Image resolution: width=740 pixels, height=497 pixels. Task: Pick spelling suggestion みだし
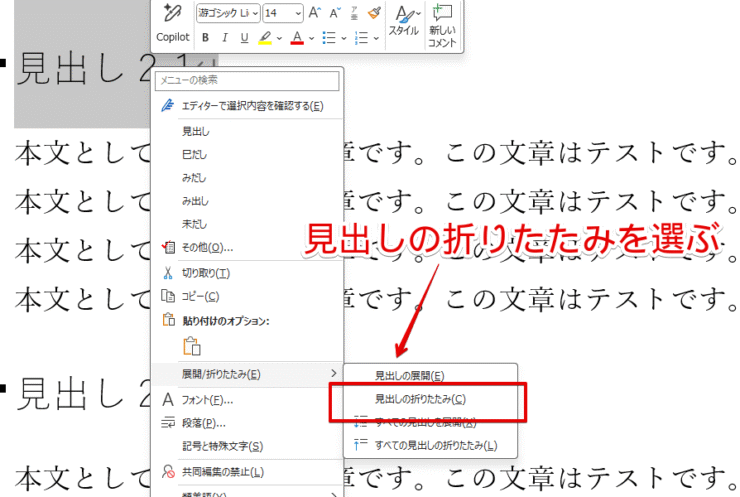[x=247, y=178]
